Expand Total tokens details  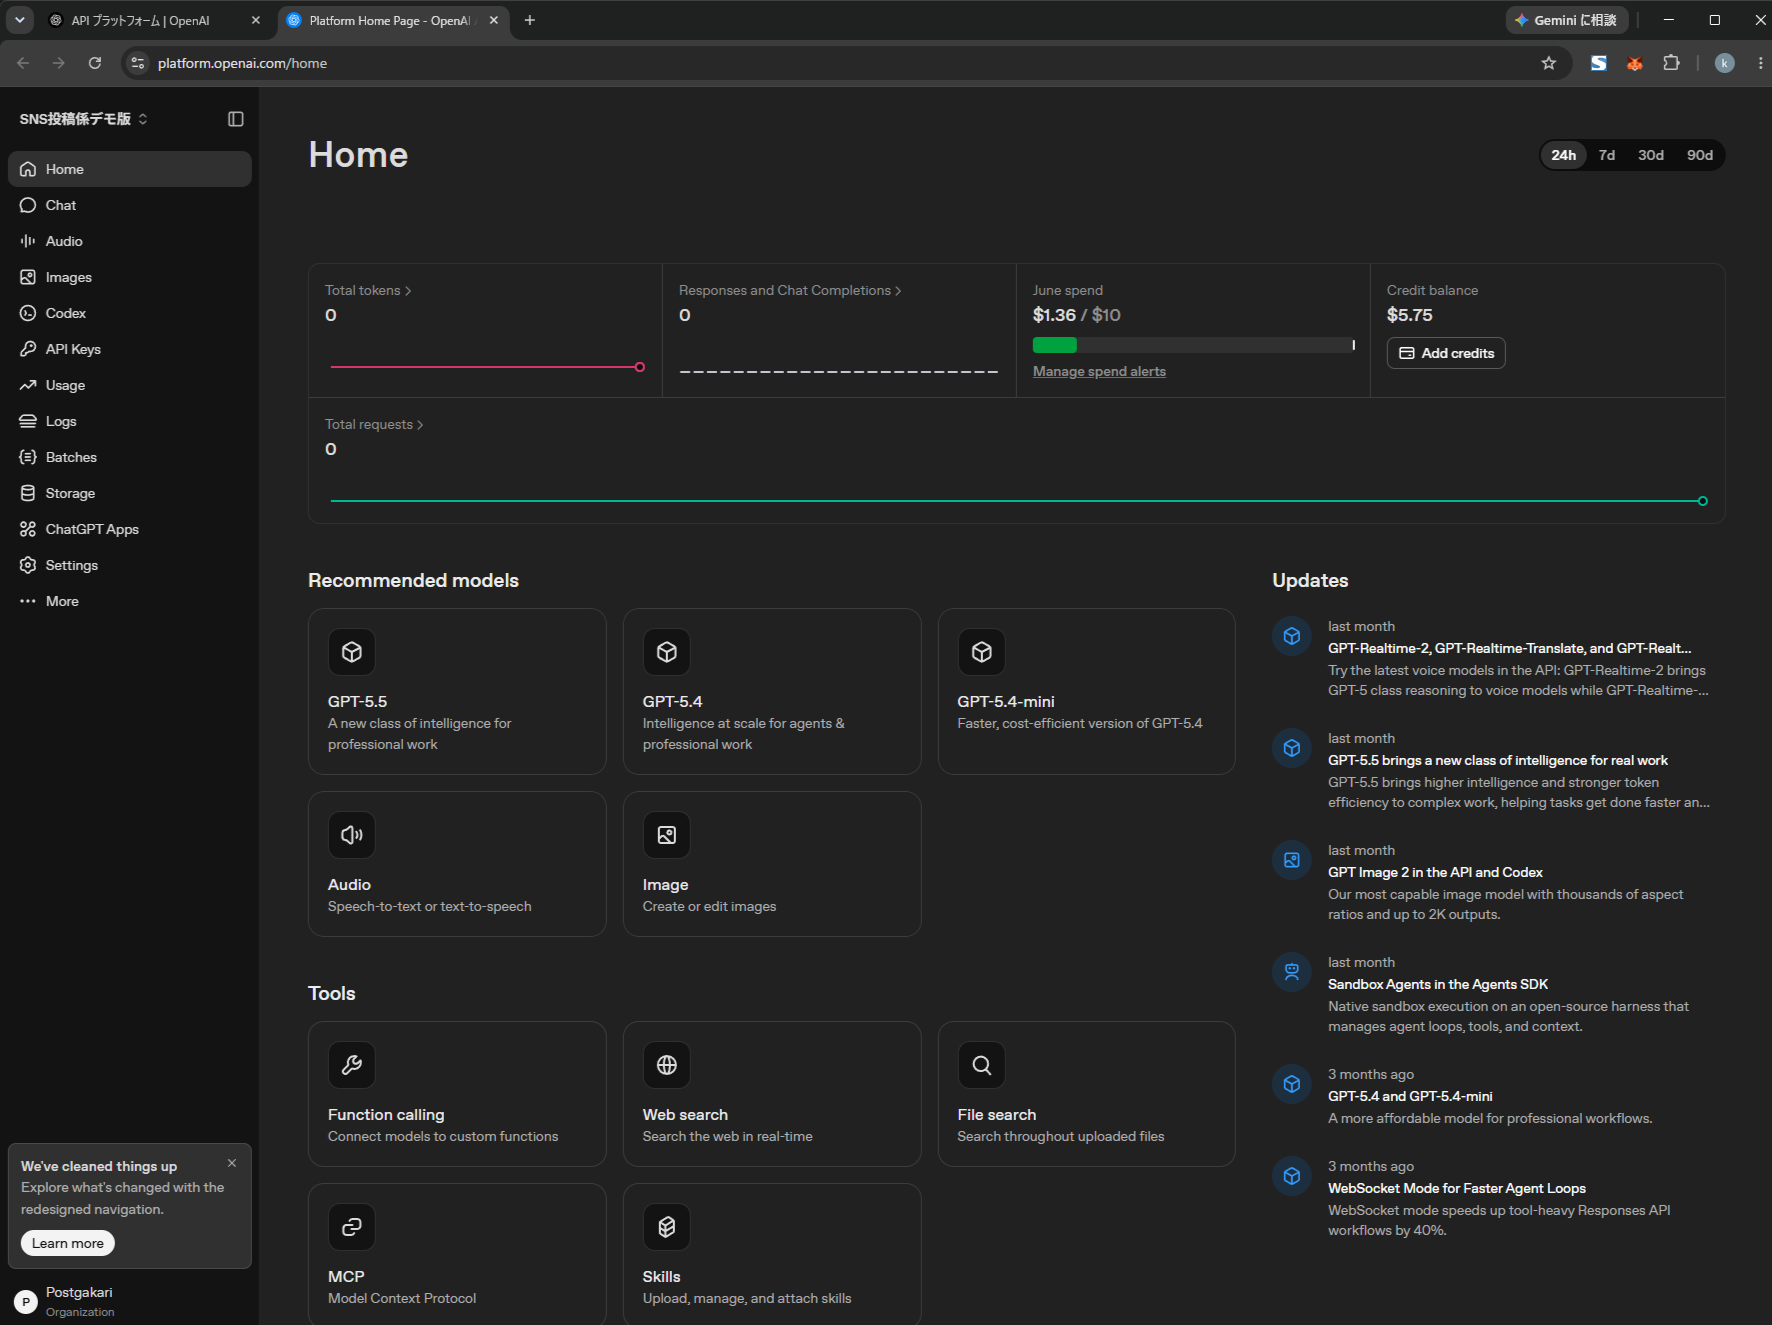(368, 290)
